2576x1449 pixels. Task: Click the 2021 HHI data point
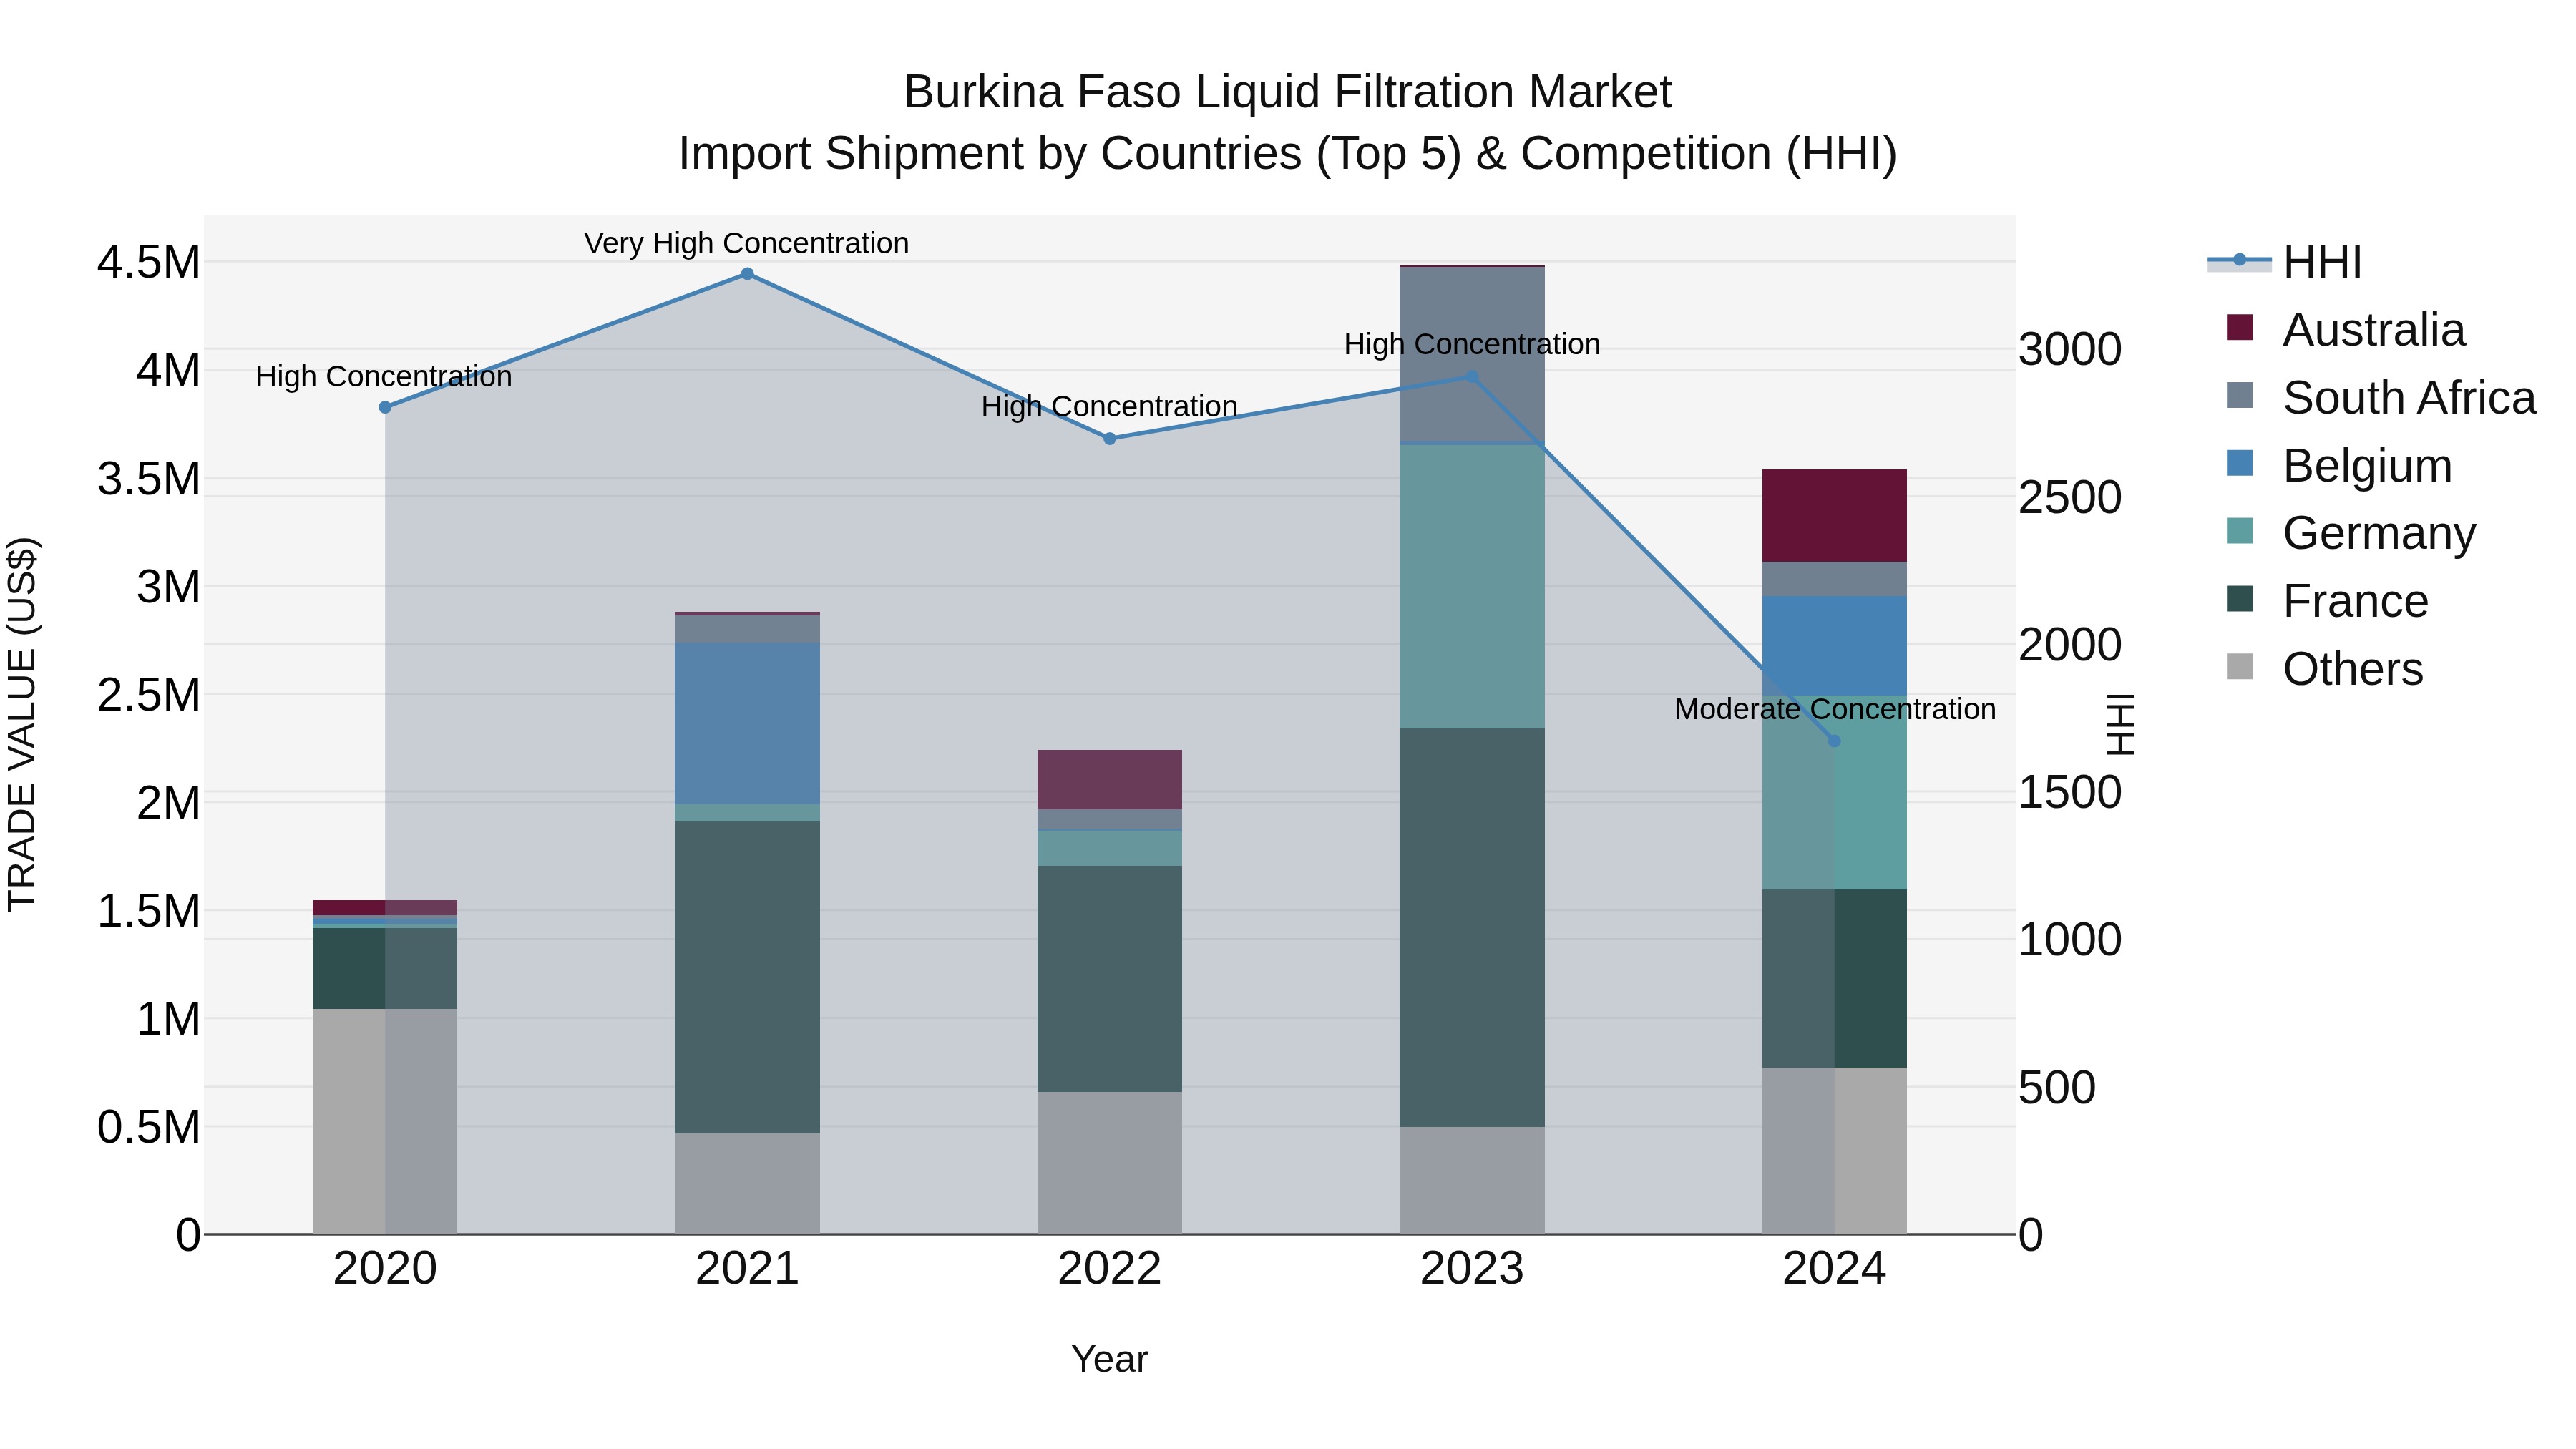[x=747, y=274]
